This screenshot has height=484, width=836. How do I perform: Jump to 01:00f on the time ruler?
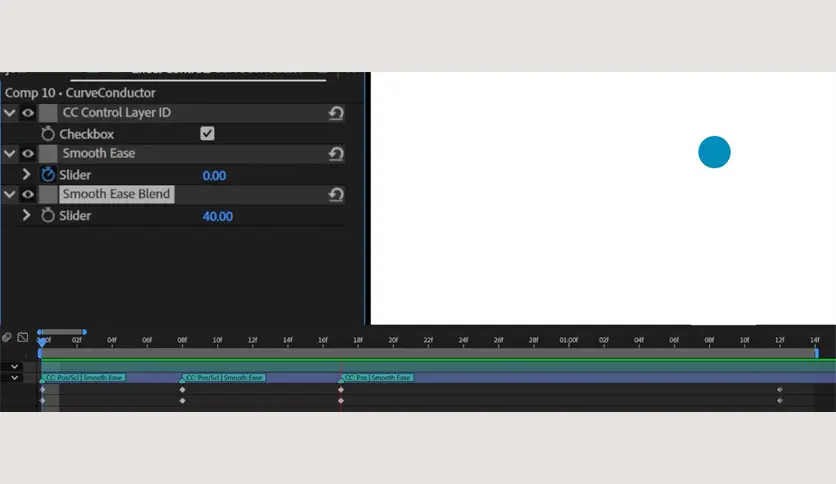pyautogui.click(x=568, y=340)
